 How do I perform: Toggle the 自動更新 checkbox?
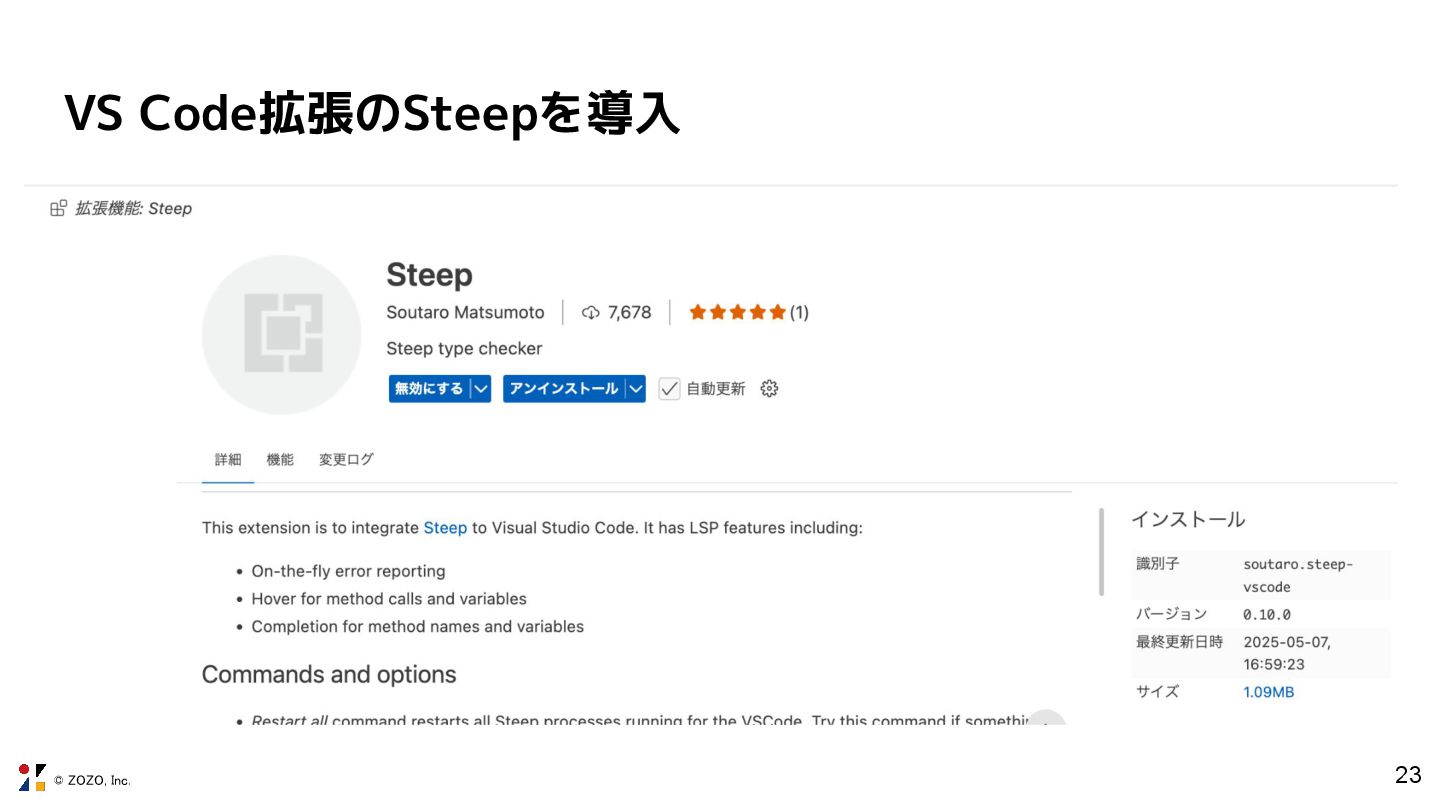pyautogui.click(x=669, y=389)
